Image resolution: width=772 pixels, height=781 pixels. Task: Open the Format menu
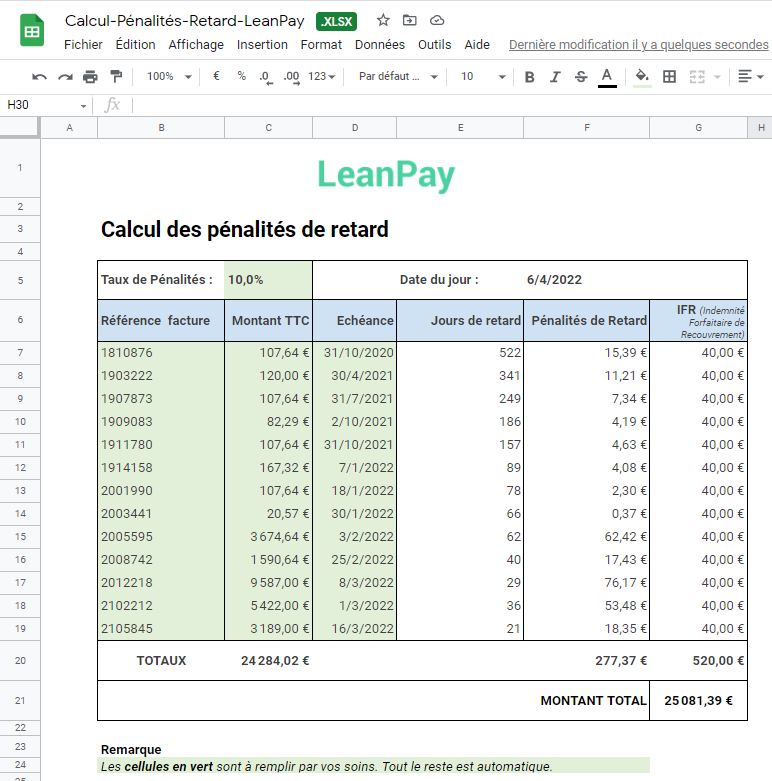pyautogui.click(x=321, y=44)
